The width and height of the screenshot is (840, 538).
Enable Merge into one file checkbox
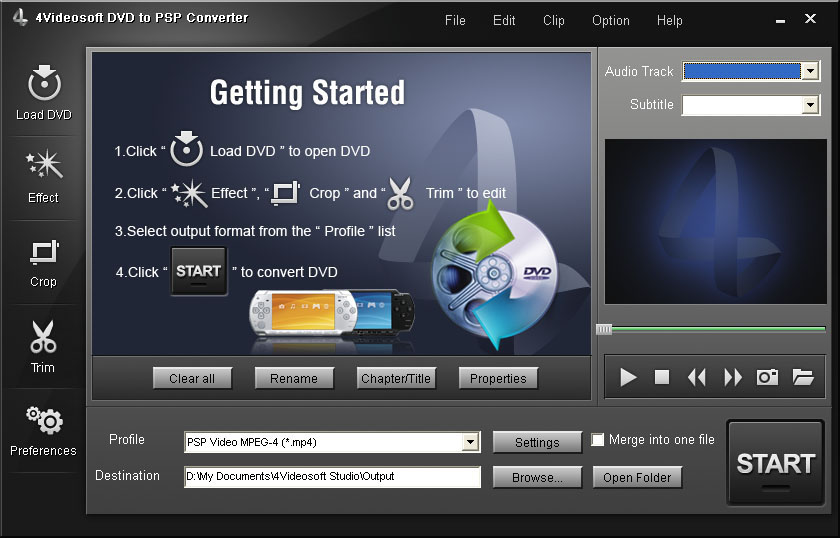(597, 439)
